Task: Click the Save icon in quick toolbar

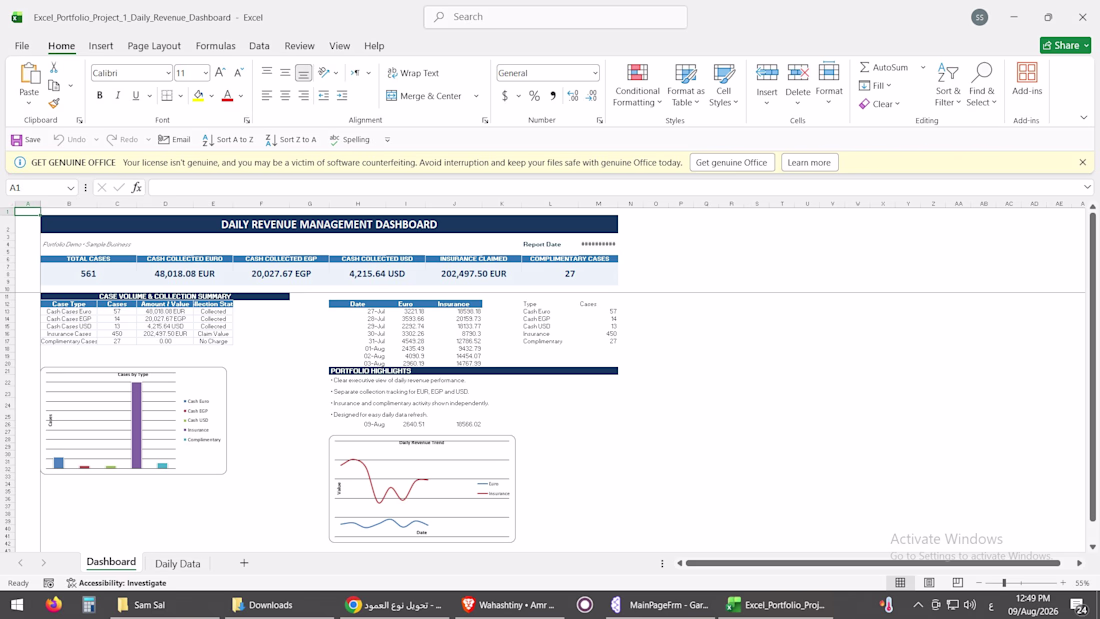Action: (16, 140)
